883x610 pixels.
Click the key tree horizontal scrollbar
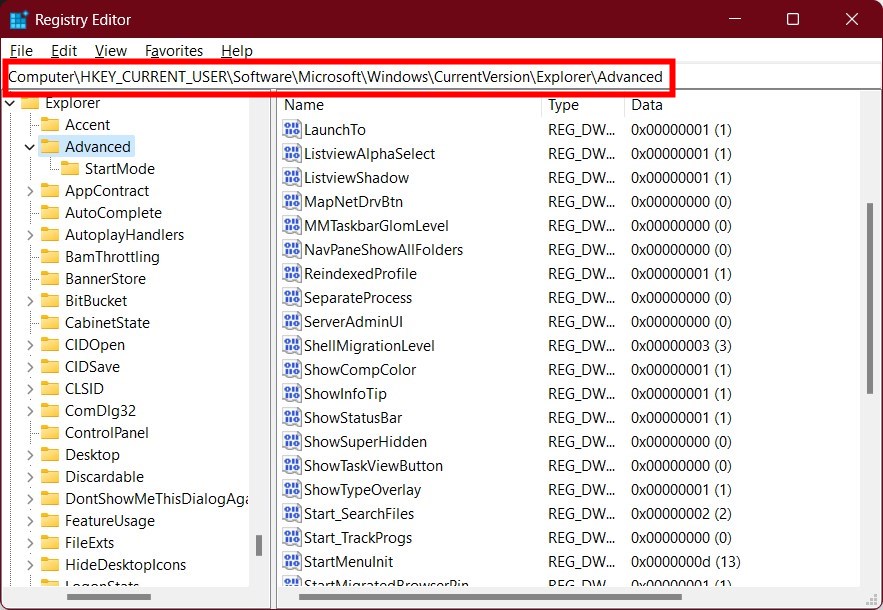(x=109, y=596)
